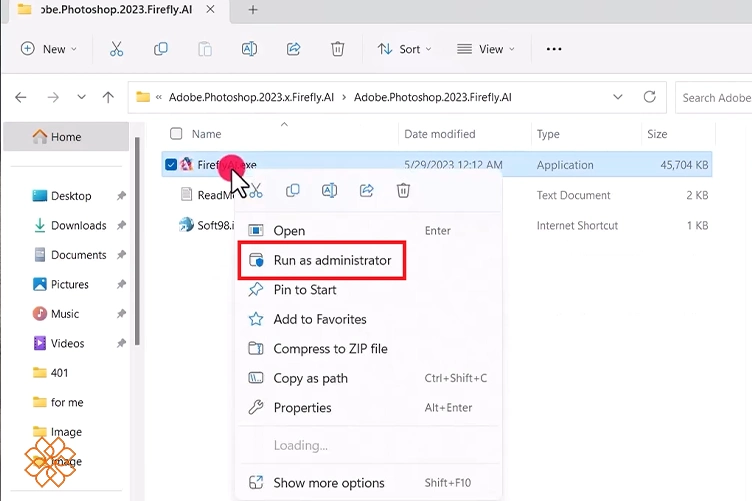Go back with the left arrow
Screen dimensions: 752x501
(x=21, y=97)
